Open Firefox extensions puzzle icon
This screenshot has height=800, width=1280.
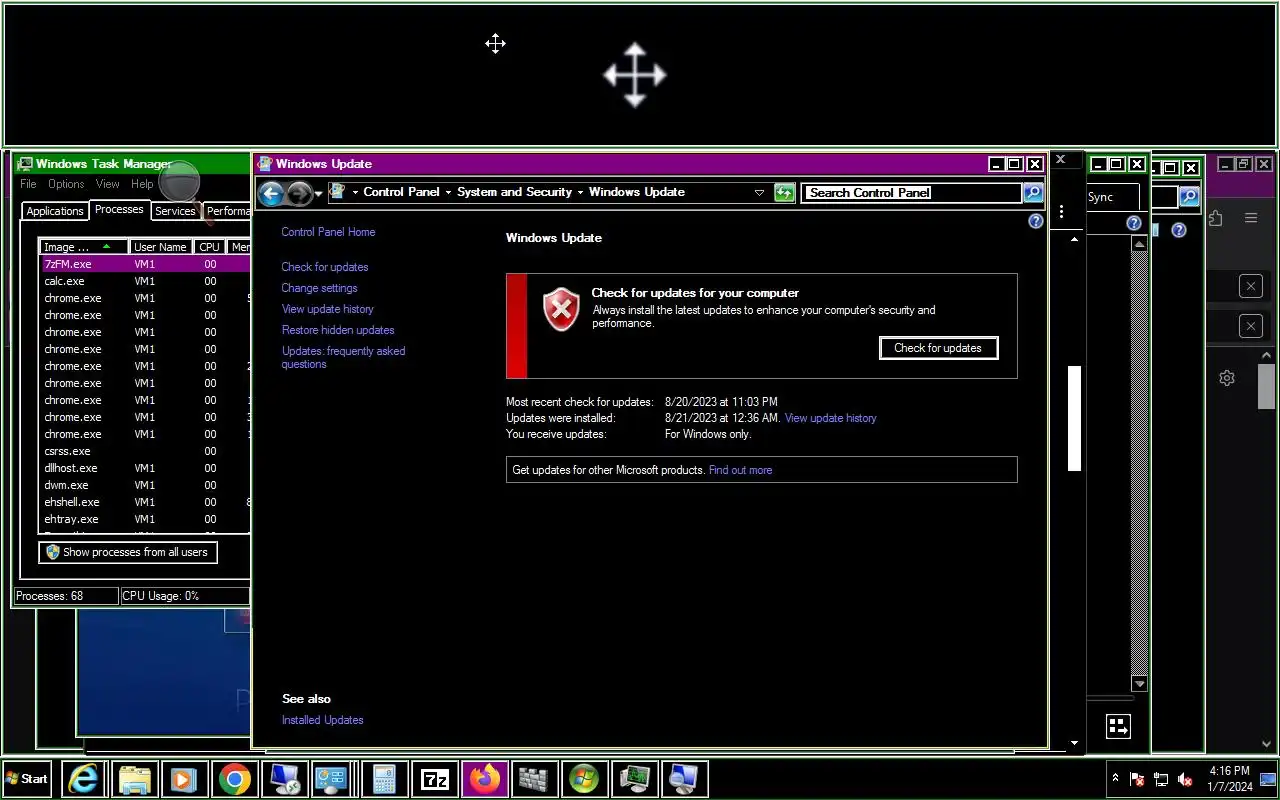1215,218
